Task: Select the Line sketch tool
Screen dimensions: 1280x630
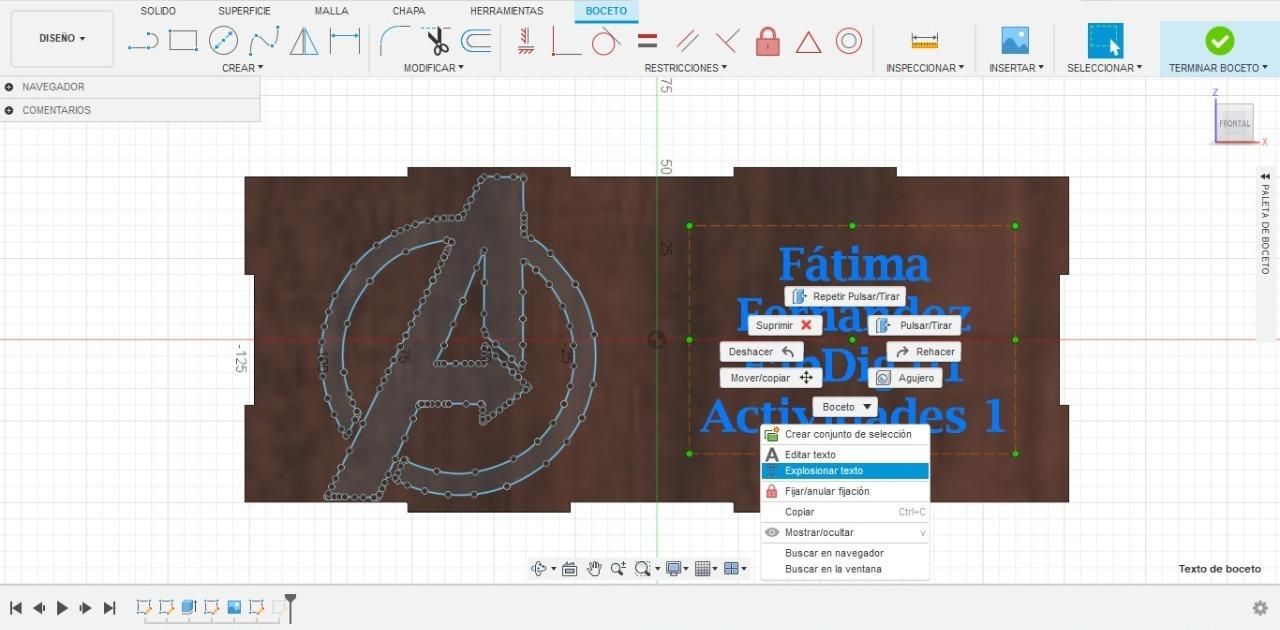Action: coord(143,41)
